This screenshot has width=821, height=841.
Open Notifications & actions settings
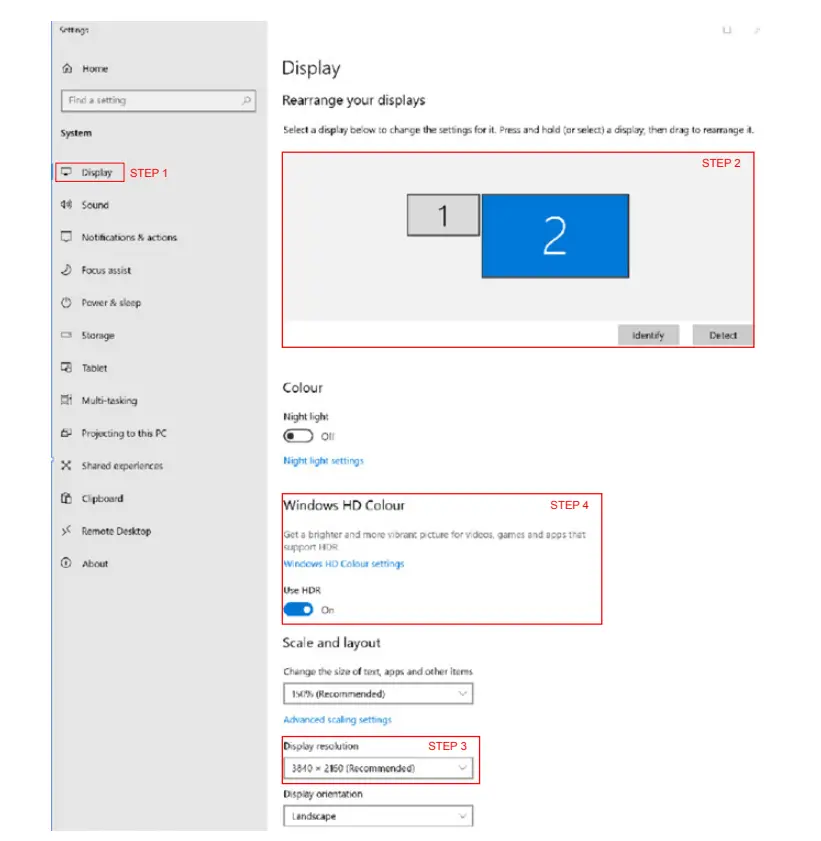tap(129, 237)
